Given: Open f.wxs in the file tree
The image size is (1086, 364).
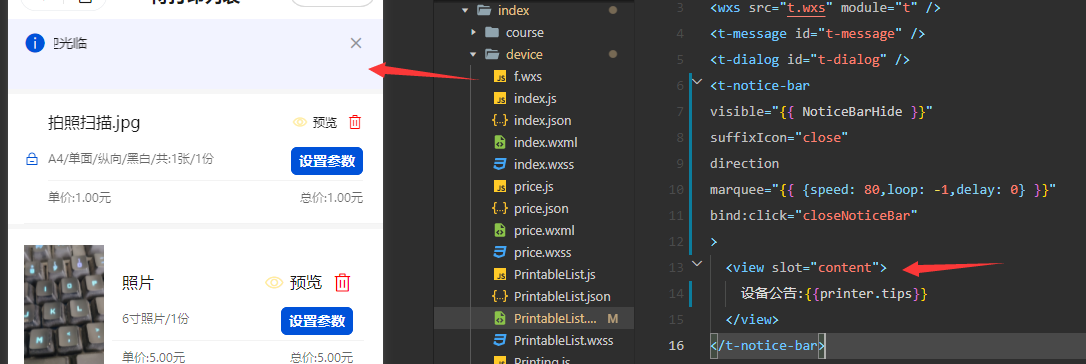Looking at the screenshot, I should pyautogui.click(x=528, y=76).
